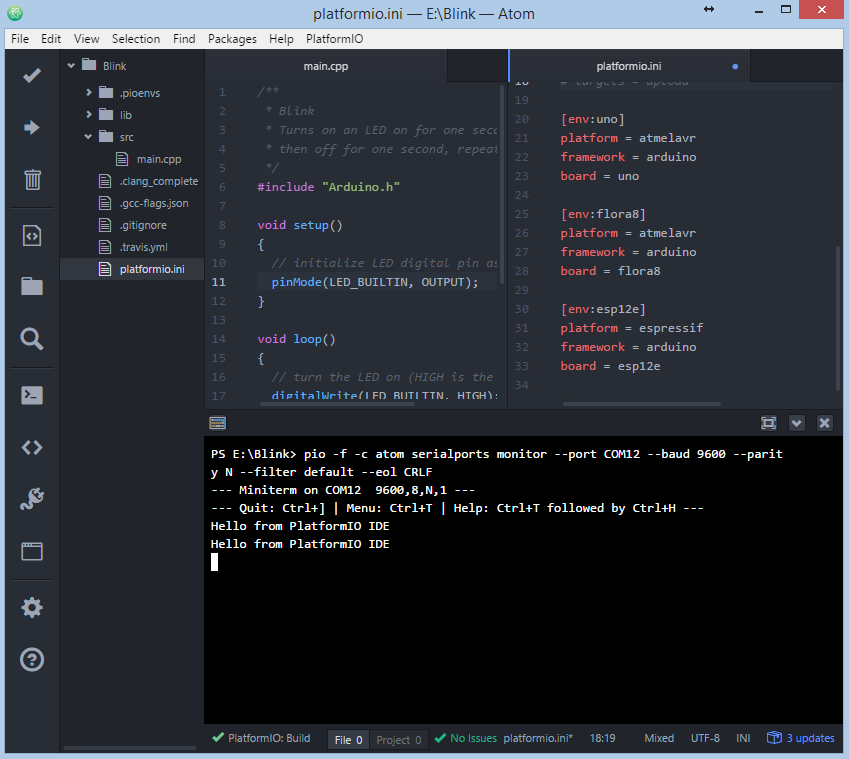Viewport: 849px width, 759px height.
Task: Click line 11 pinMode in main.cpp
Action: (x=375, y=282)
